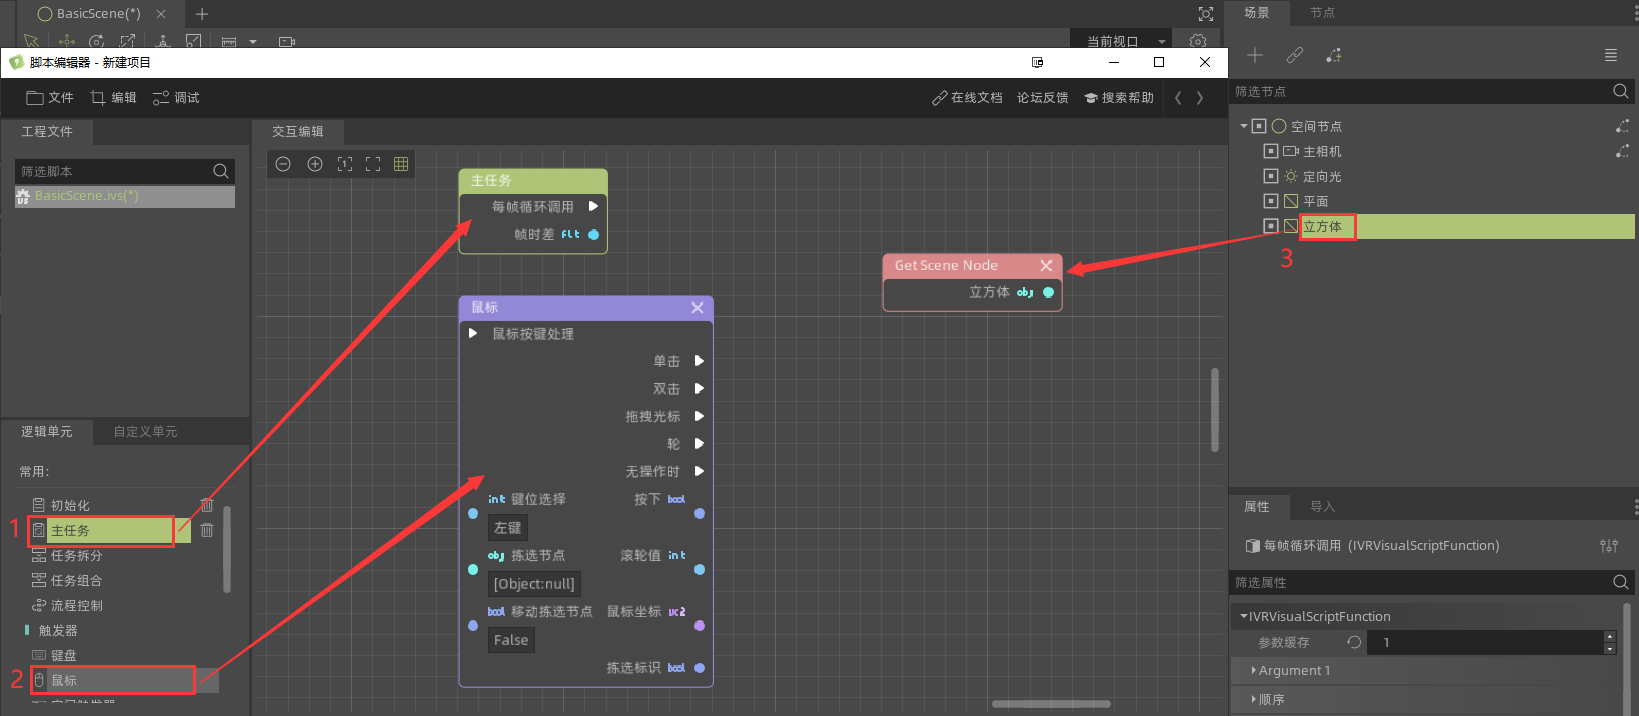Increase 参数缓存 value with up stepper

tap(1609, 636)
